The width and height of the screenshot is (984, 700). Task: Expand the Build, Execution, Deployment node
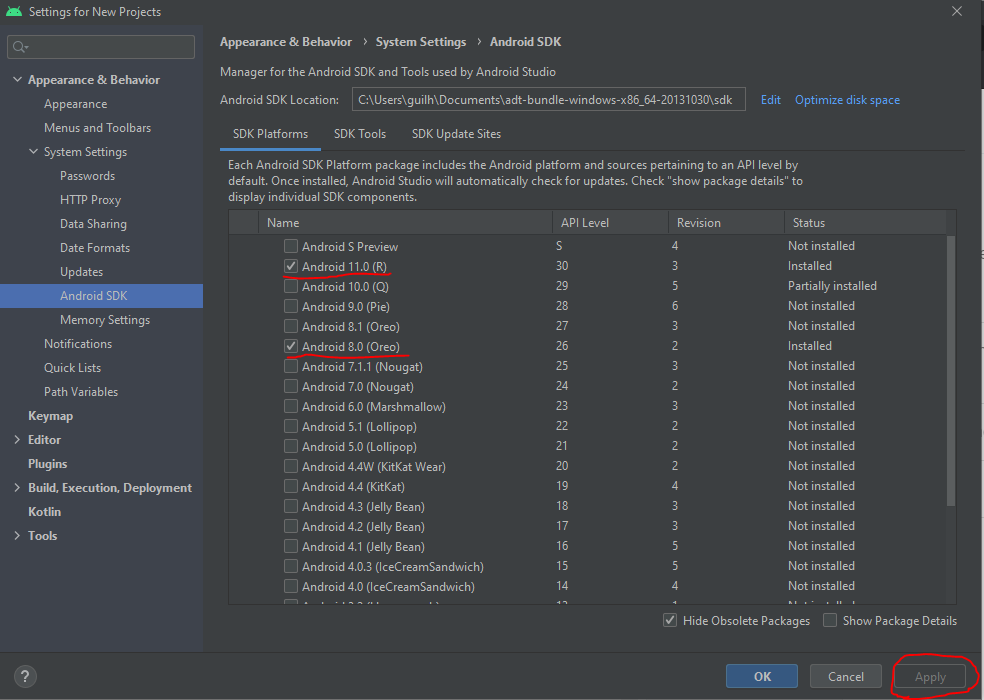pyautogui.click(x=17, y=488)
